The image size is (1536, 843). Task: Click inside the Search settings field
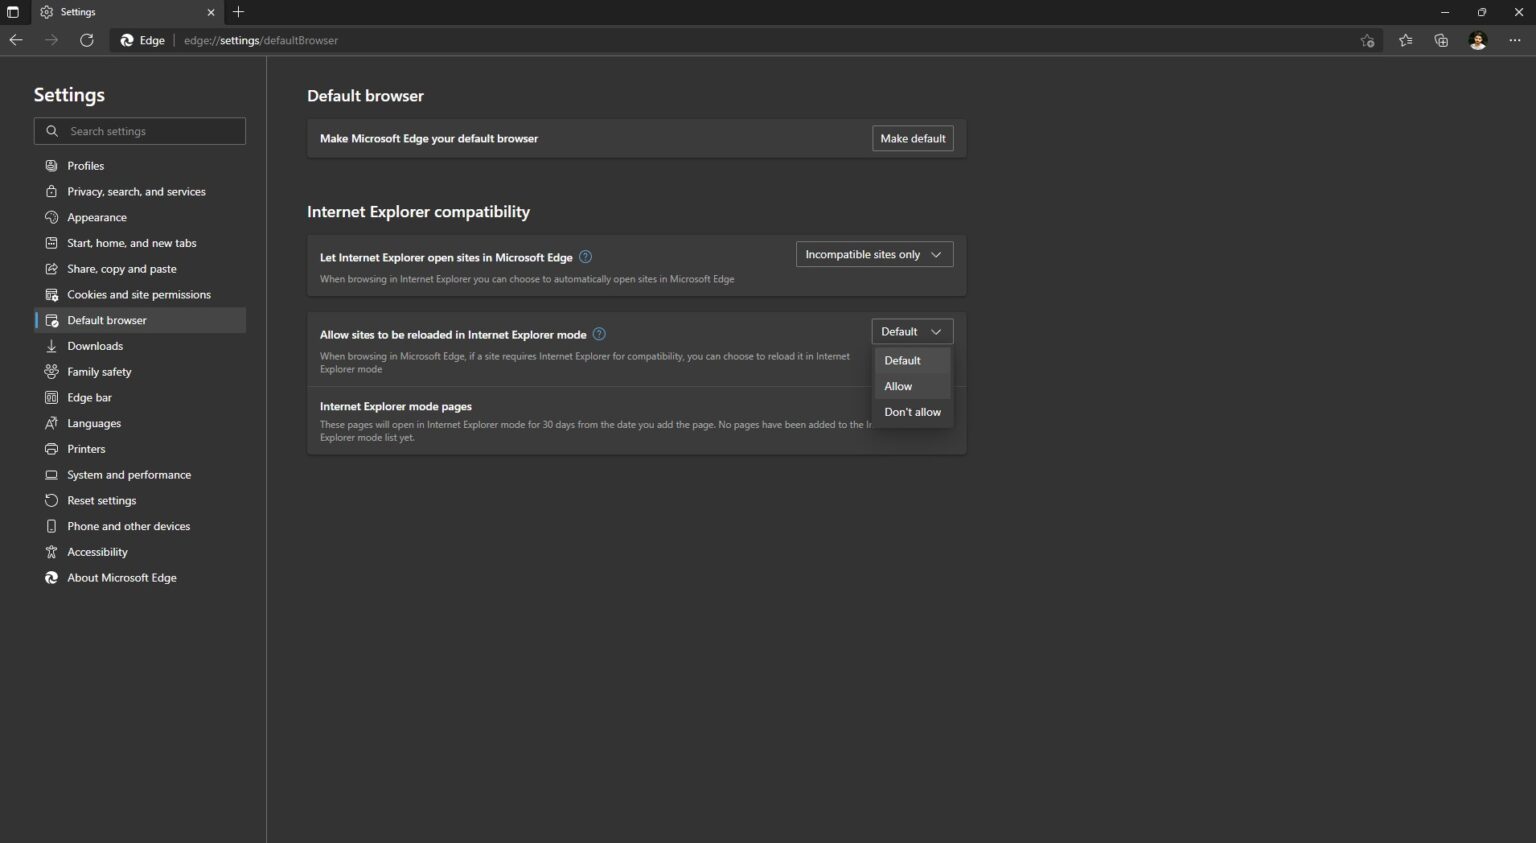pos(140,131)
